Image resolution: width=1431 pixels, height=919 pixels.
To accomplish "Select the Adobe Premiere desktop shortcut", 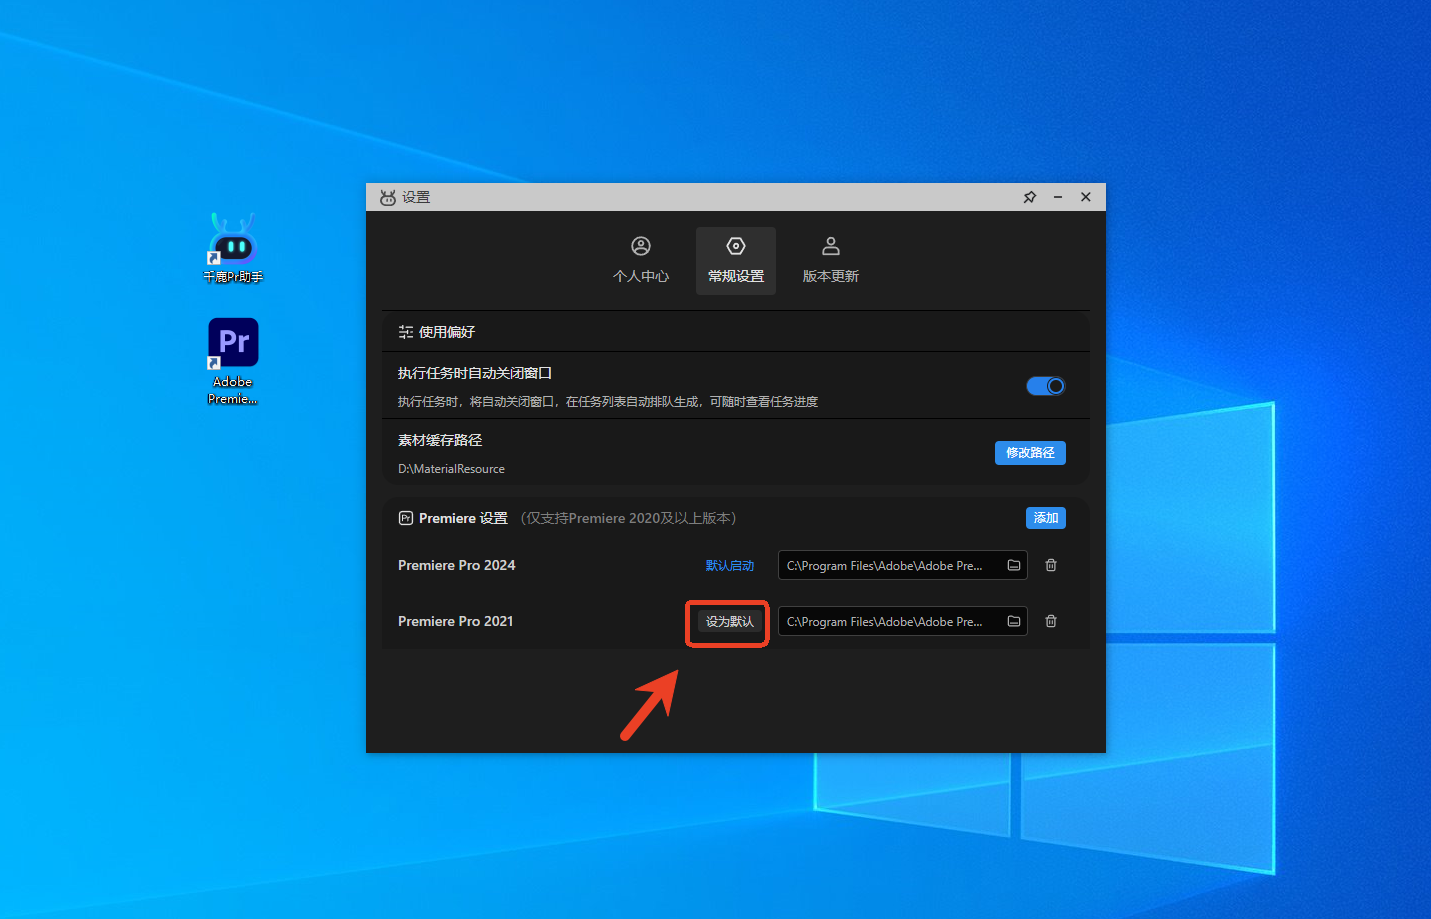I will (233, 352).
